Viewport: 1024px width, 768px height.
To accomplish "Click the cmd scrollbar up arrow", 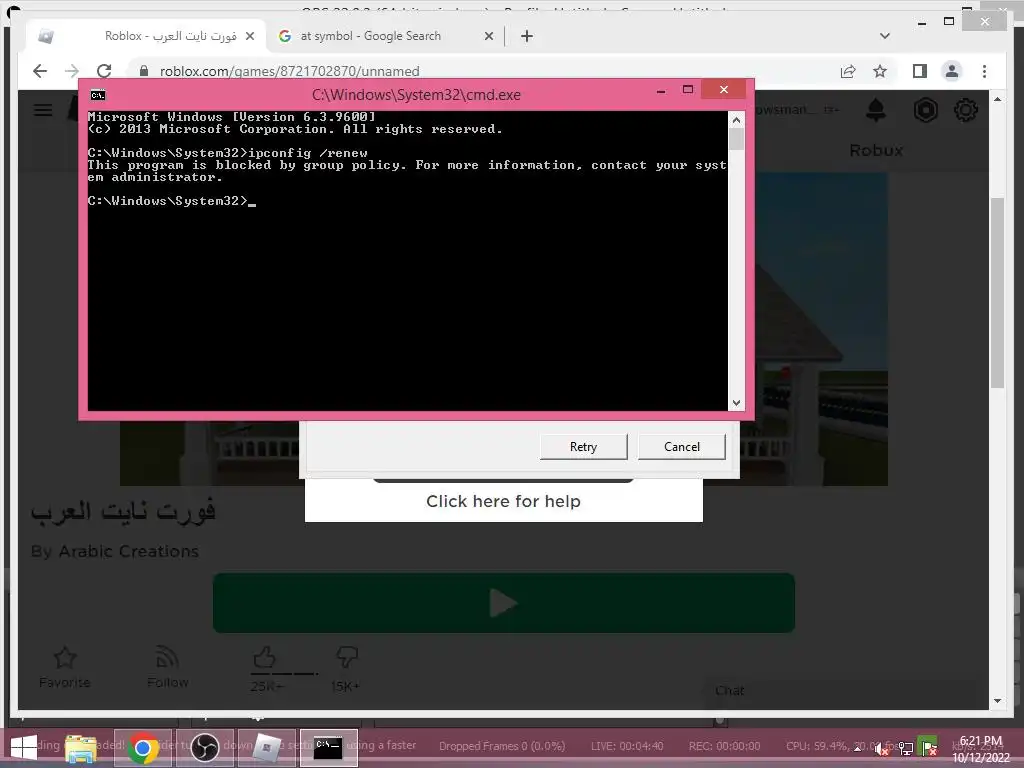I will pos(736,120).
